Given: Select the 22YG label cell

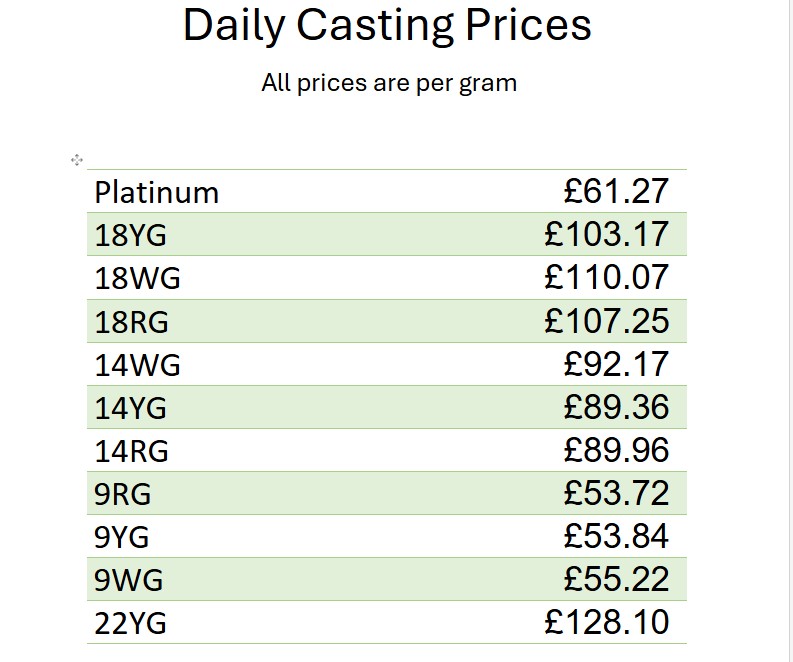Looking at the screenshot, I should [x=131, y=624].
